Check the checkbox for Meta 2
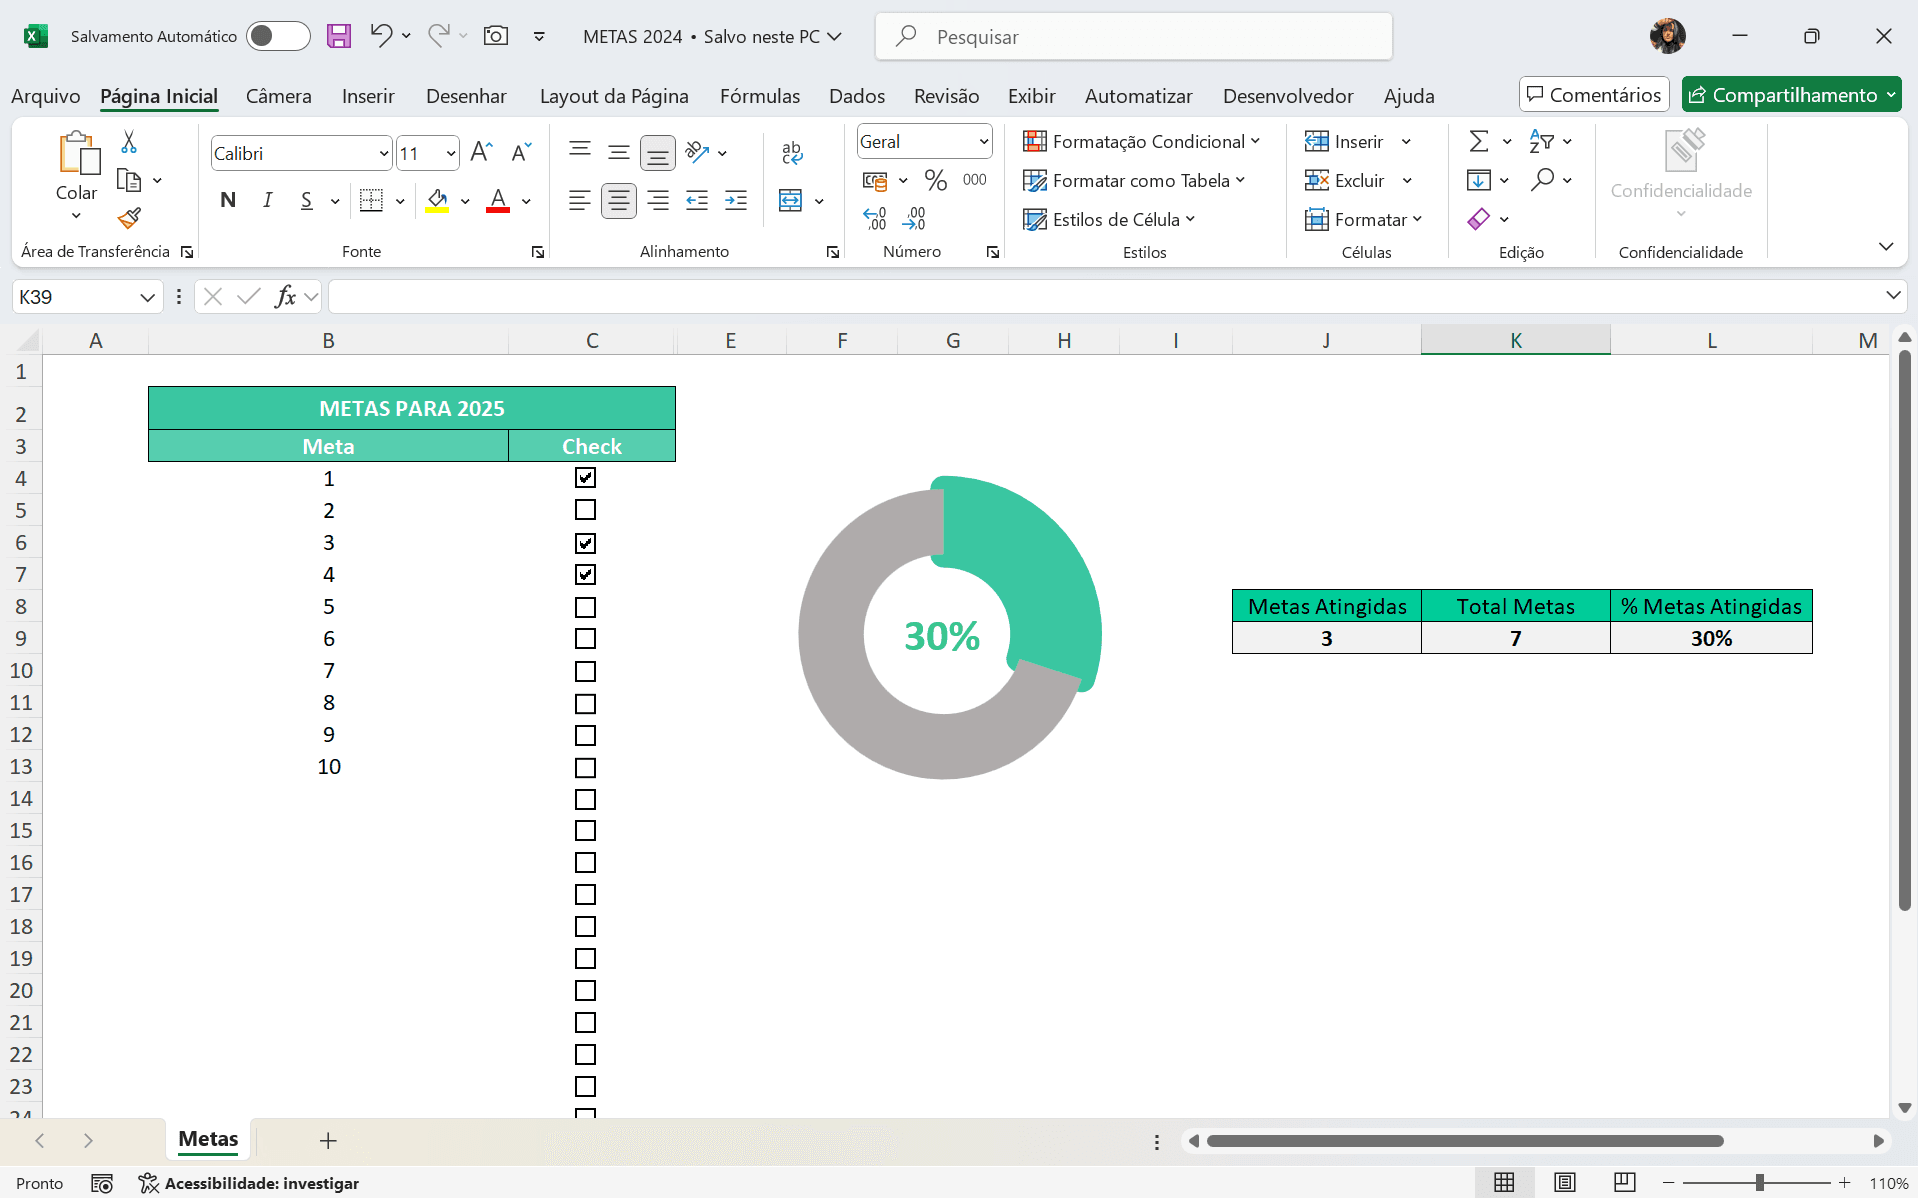This screenshot has height=1198, width=1918. click(x=585, y=510)
